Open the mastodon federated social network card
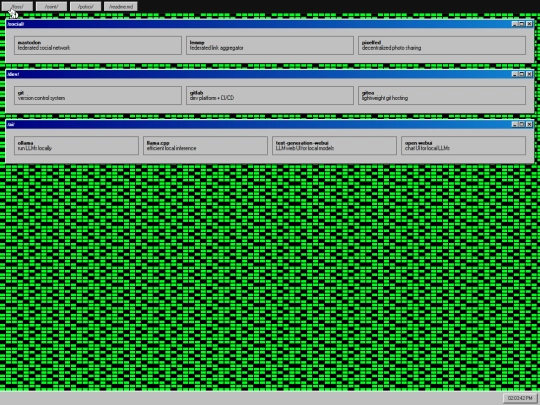 (x=98, y=45)
